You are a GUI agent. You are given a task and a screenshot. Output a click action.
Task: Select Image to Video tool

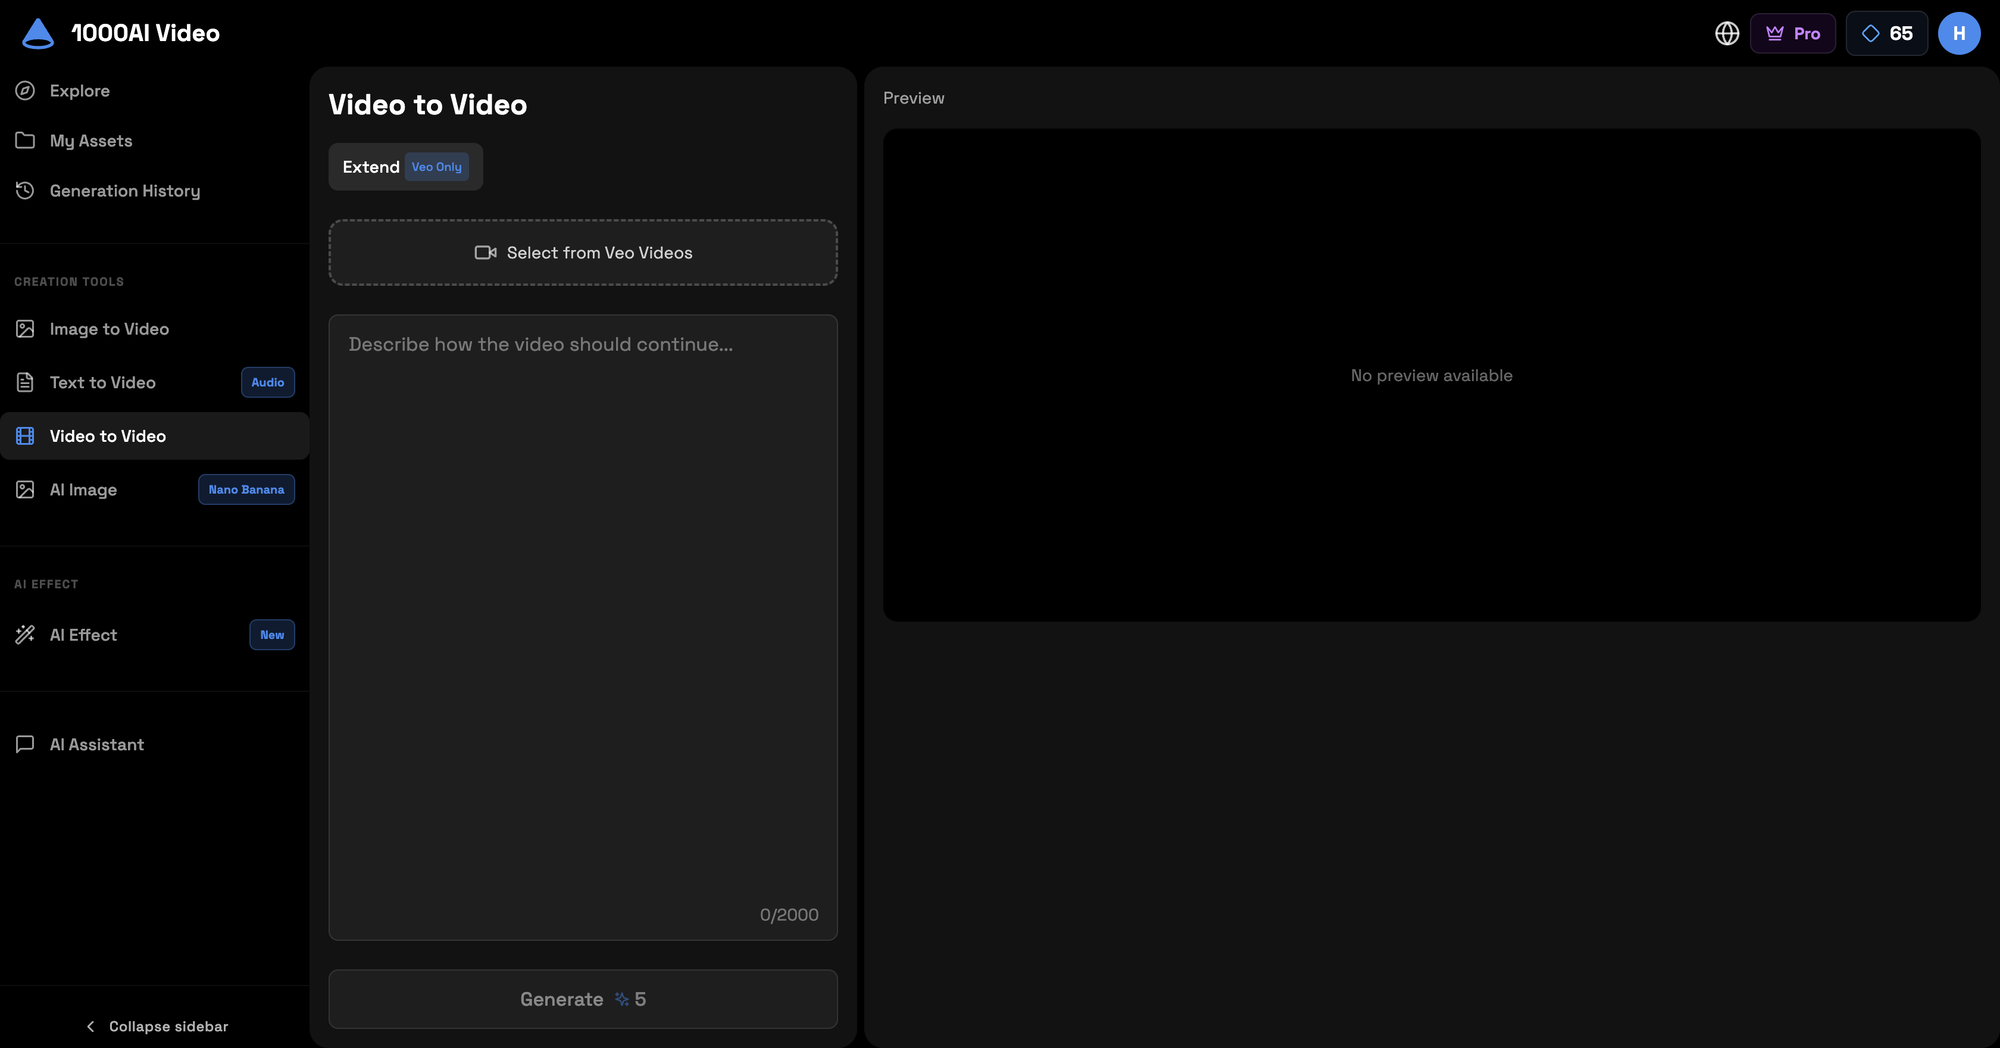click(154, 329)
